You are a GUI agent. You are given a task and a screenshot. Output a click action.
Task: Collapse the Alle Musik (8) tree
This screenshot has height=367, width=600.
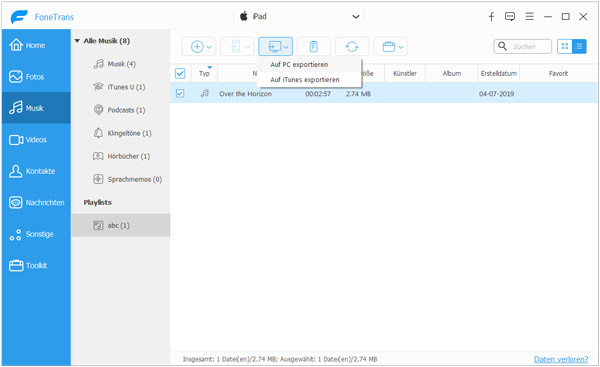point(77,41)
